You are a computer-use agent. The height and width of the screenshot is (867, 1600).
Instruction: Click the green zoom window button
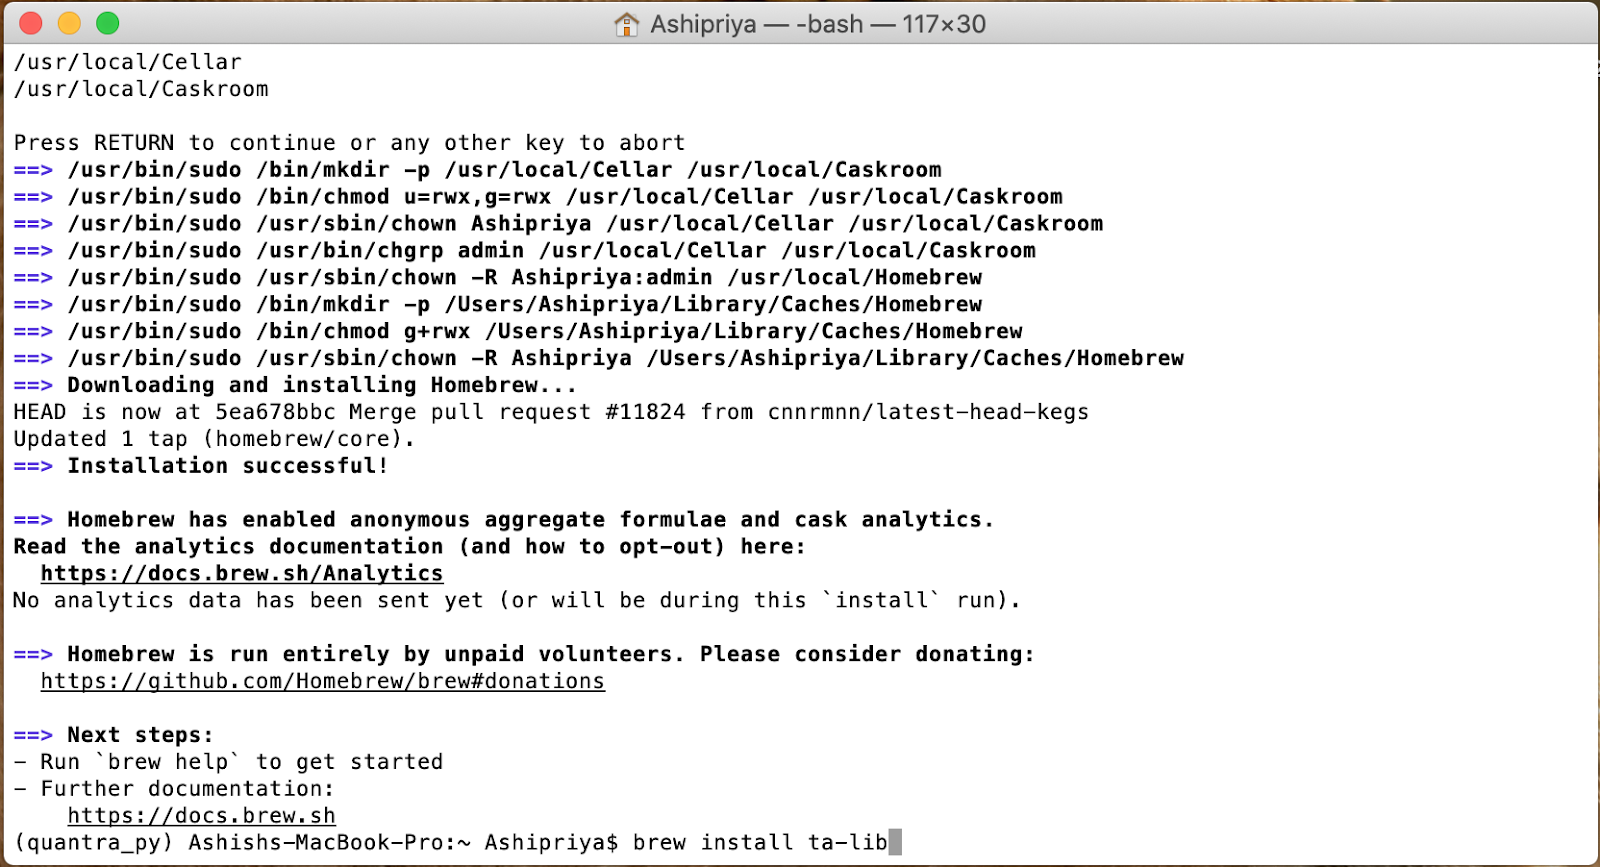(107, 23)
